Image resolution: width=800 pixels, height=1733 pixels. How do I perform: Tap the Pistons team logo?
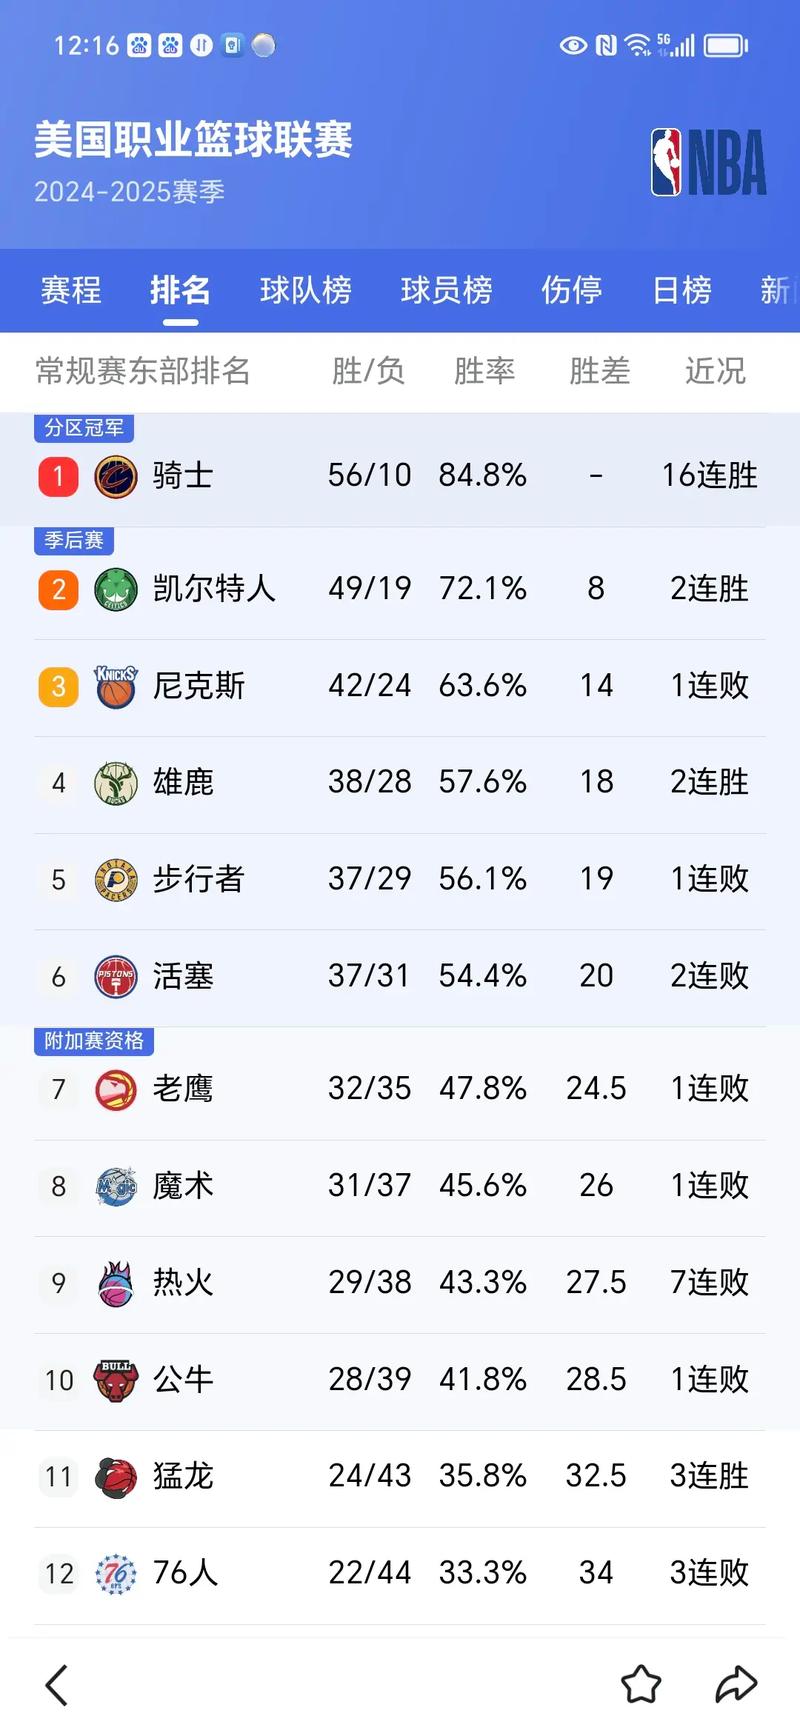(x=116, y=977)
